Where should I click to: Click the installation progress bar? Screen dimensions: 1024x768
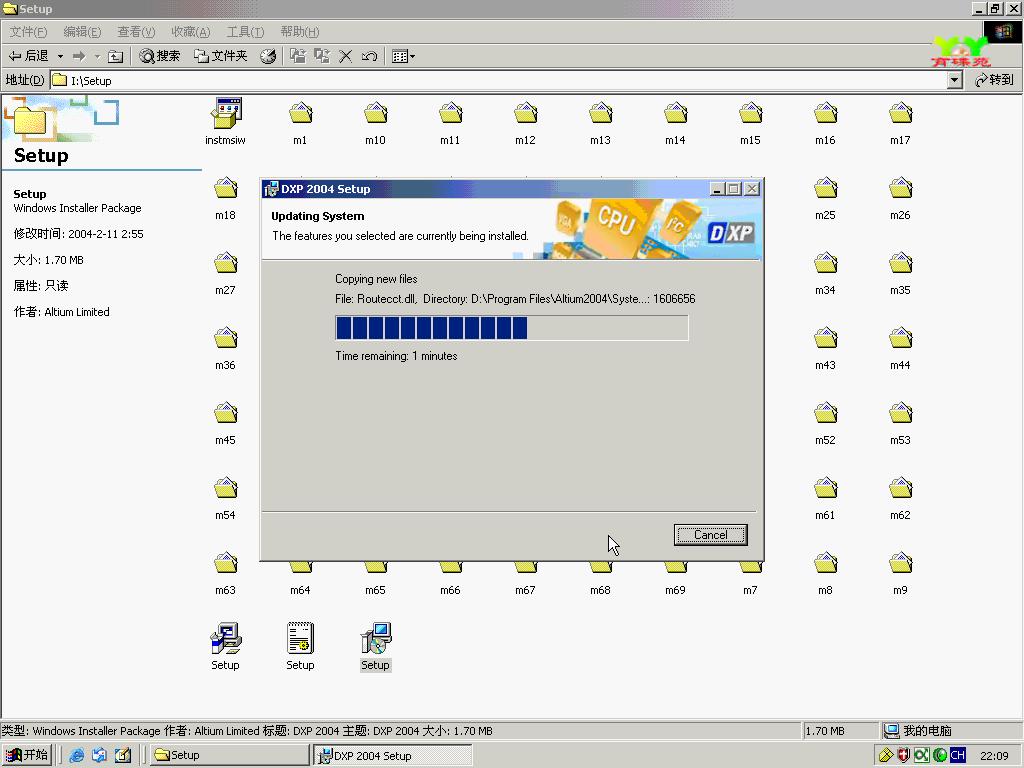511,328
